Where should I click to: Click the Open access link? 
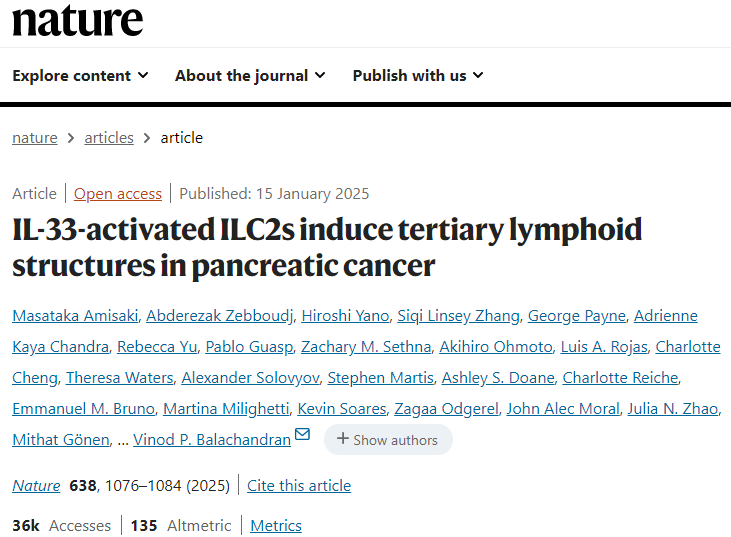(x=118, y=193)
